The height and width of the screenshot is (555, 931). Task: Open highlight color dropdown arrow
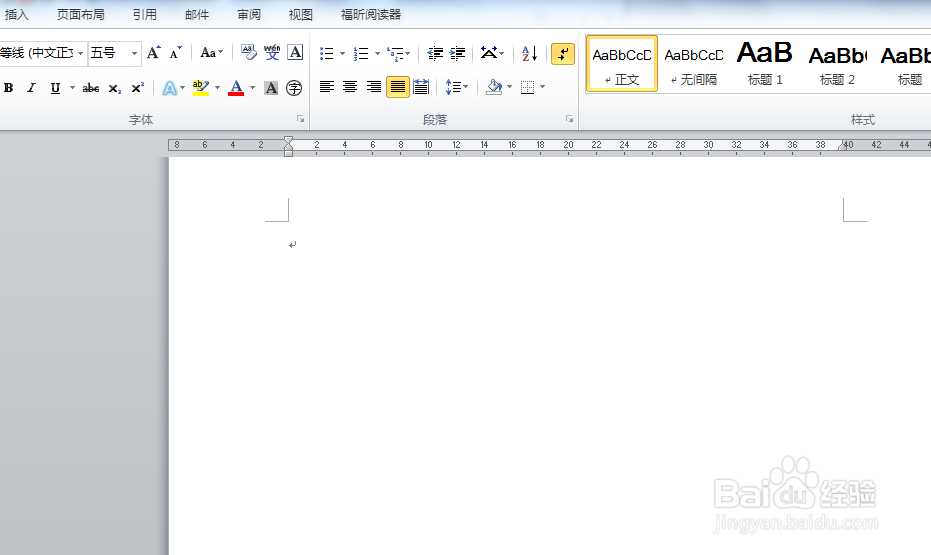click(217, 88)
